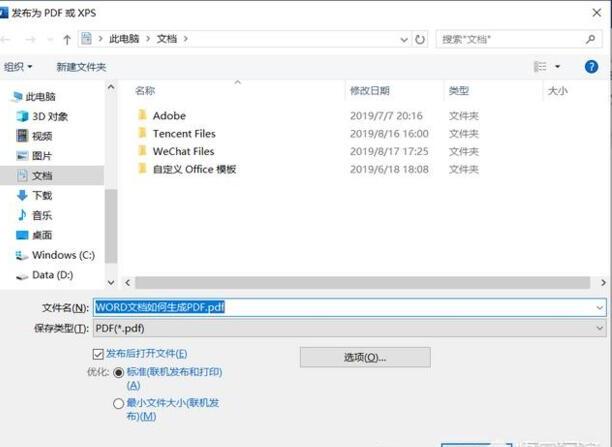Click the 2019/6/18 18:08 date cell
Viewport: 612px width, 447px height.
(389, 169)
